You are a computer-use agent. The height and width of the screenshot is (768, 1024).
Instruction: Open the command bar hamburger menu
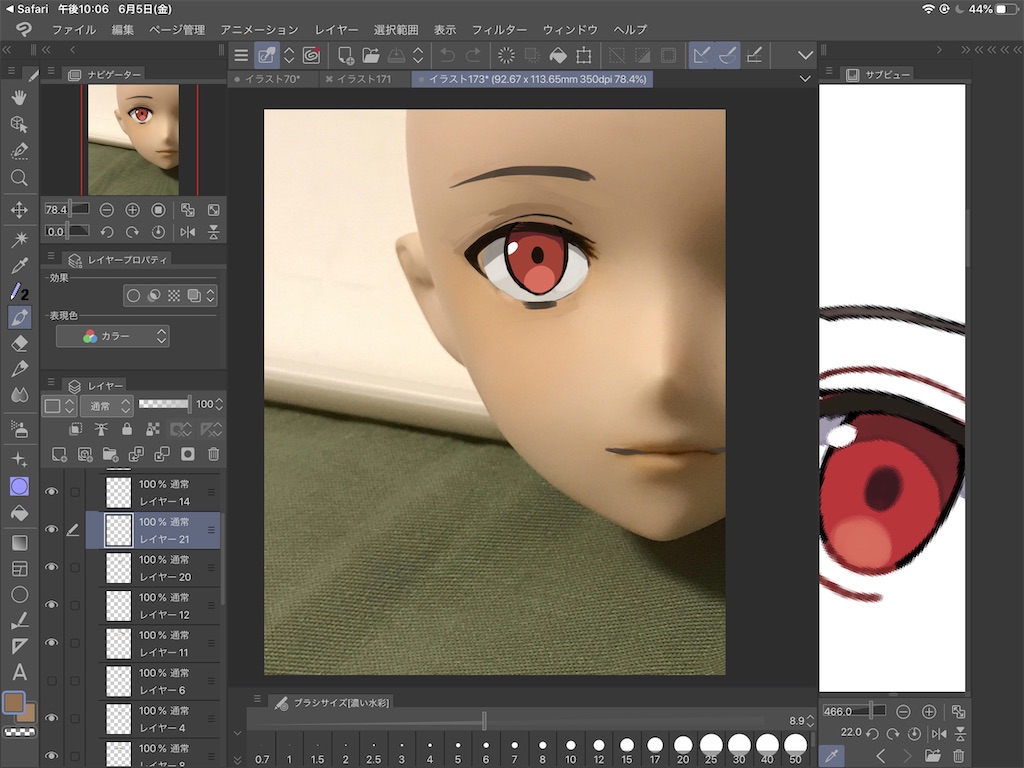[x=241, y=56]
